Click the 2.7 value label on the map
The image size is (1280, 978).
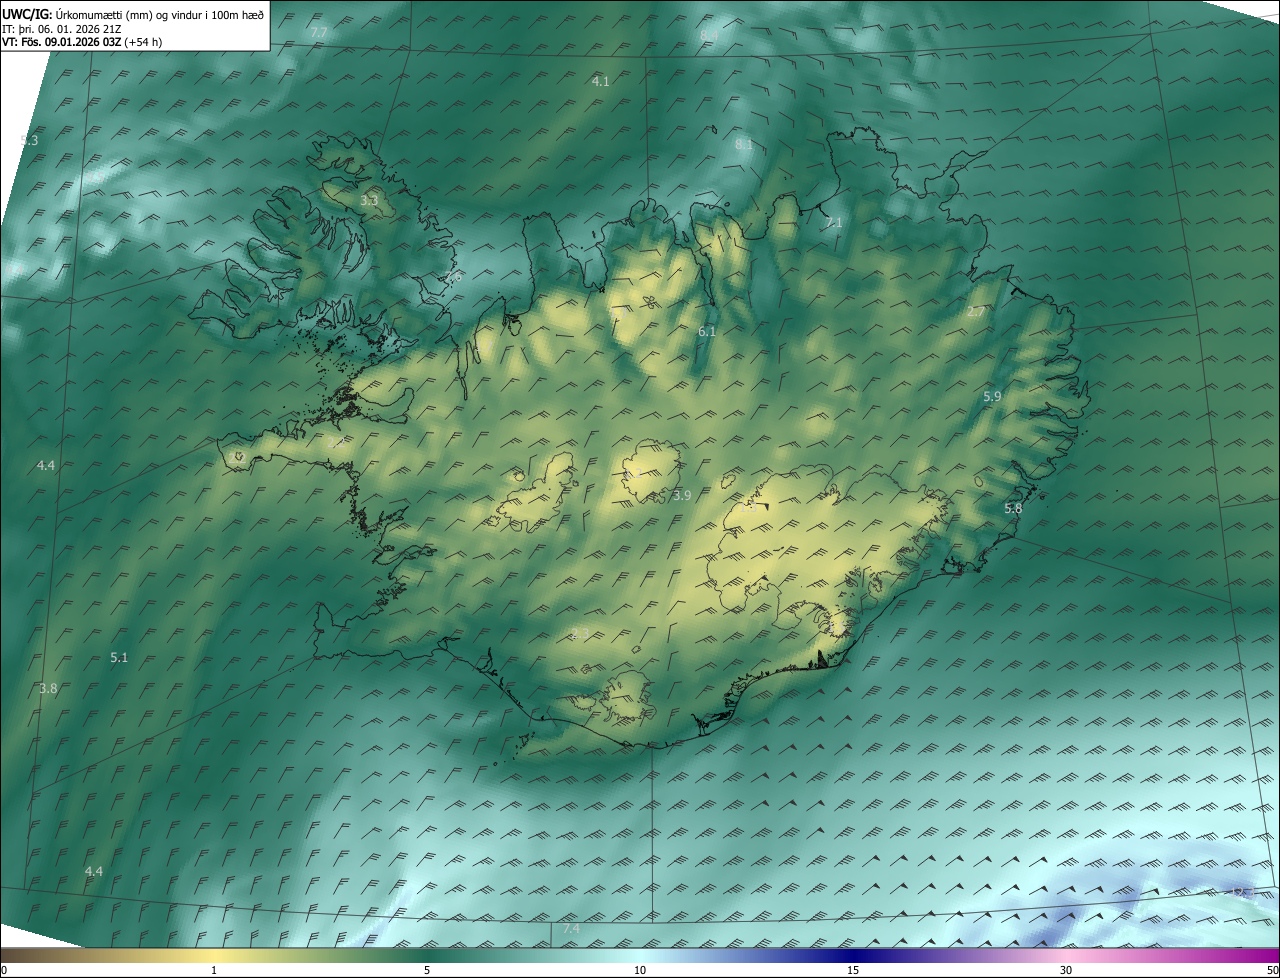tap(976, 312)
